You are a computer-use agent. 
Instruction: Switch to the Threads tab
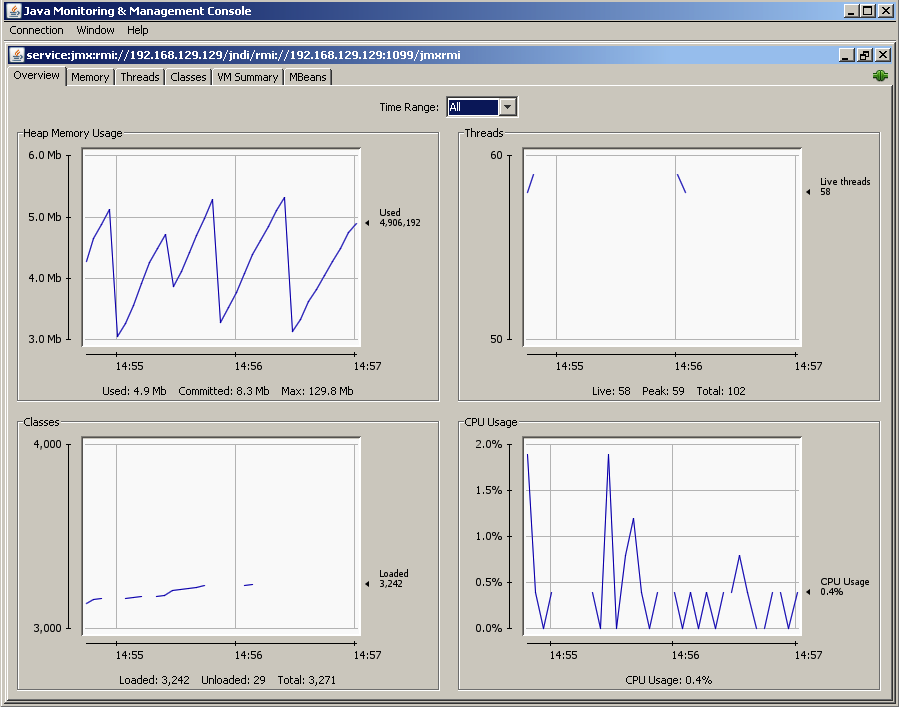[x=140, y=77]
